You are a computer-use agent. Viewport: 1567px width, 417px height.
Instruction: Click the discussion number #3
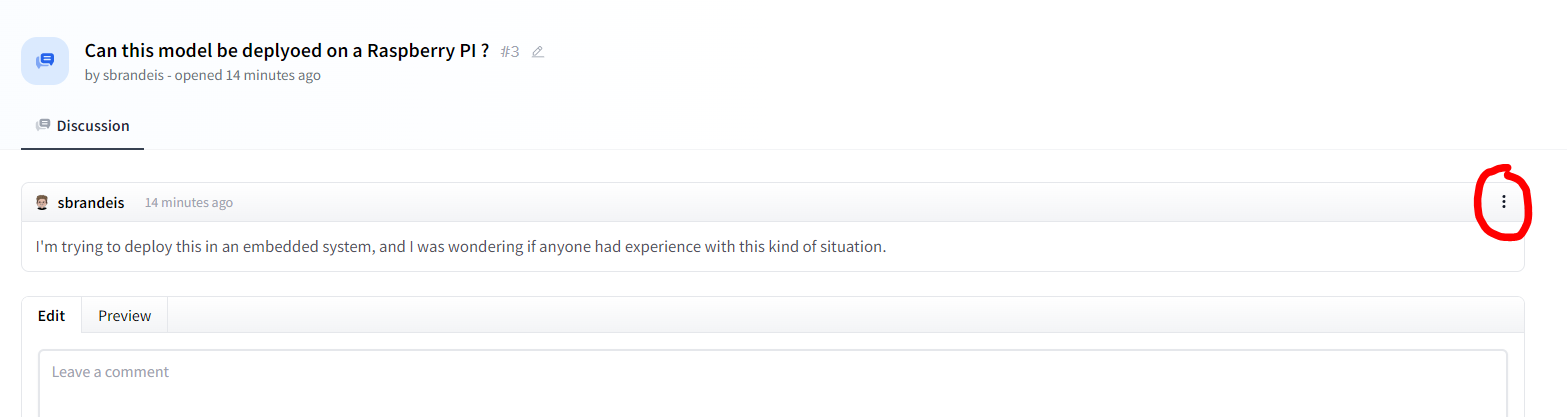tap(510, 52)
